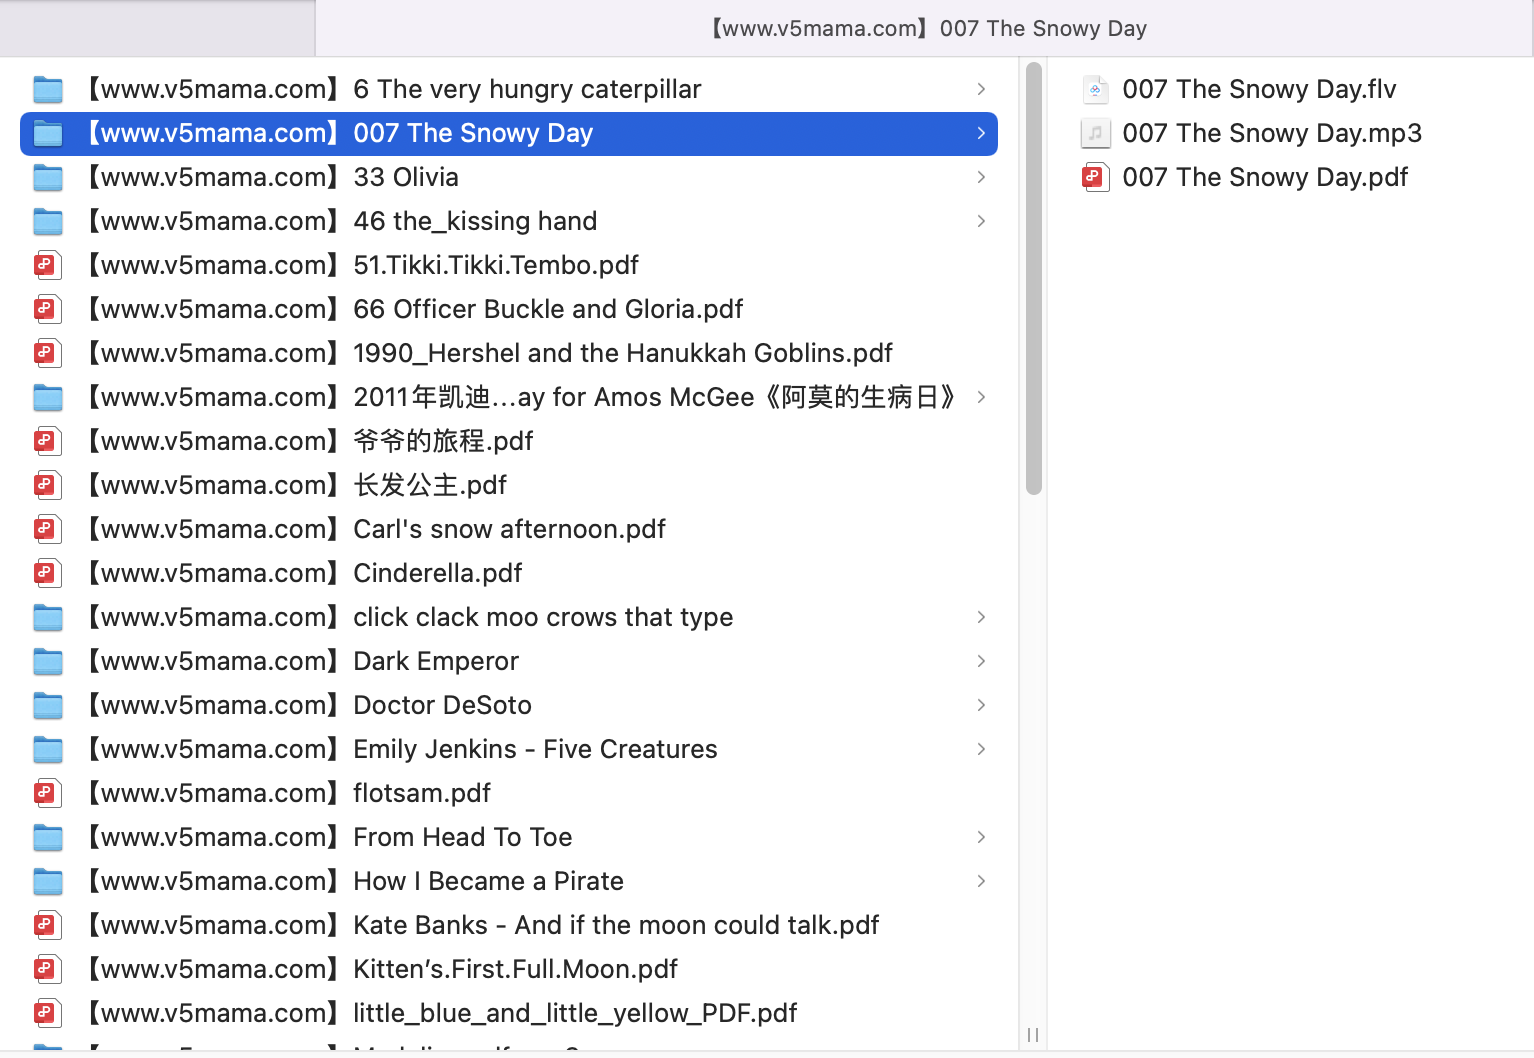The width and height of the screenshot is (1534, 1058).
Task: Click the Cinderella.pdf file icon
Action: click(47, 574)
